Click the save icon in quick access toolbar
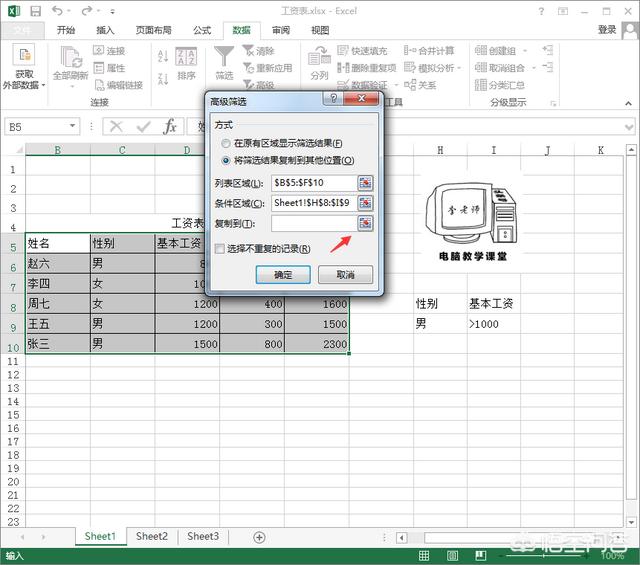This screenshot has width=640, height=565. [x=36, y=11]
